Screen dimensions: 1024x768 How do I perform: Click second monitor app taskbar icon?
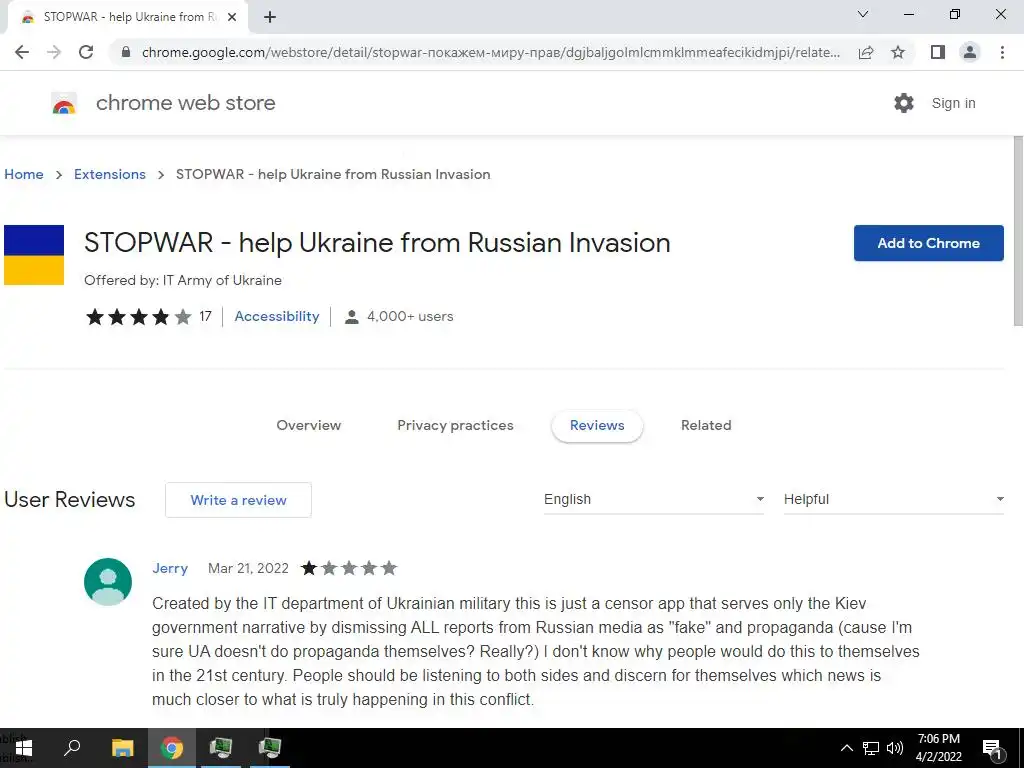click(x=270, y=748)
